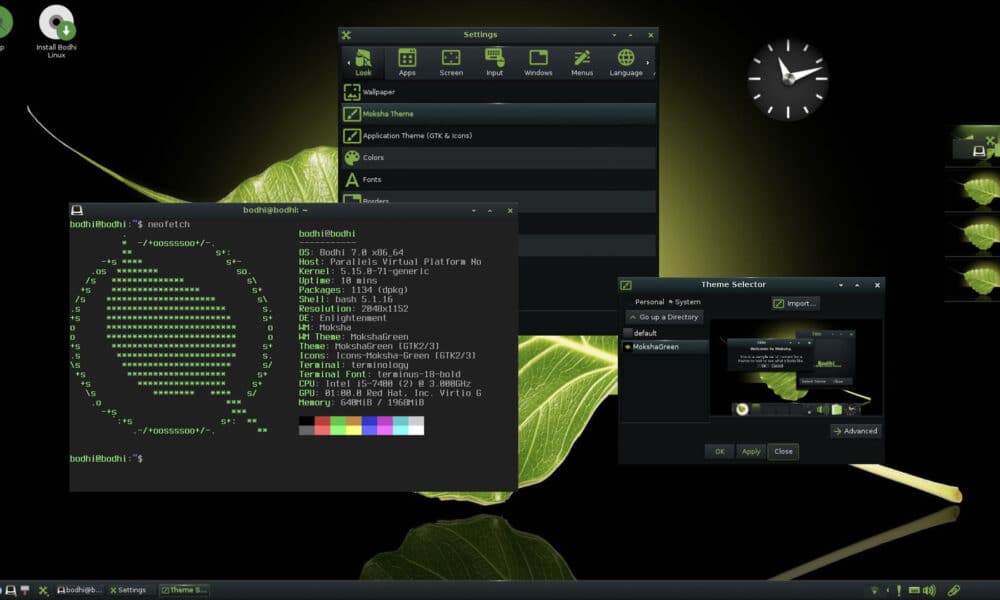Click the exclamation notification icon in tray

pos(899,590)
